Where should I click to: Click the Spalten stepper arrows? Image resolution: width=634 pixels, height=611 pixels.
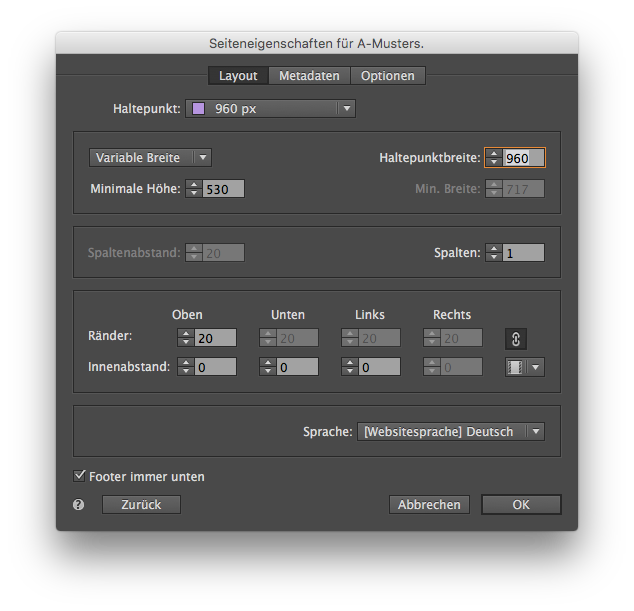point(494,253)
